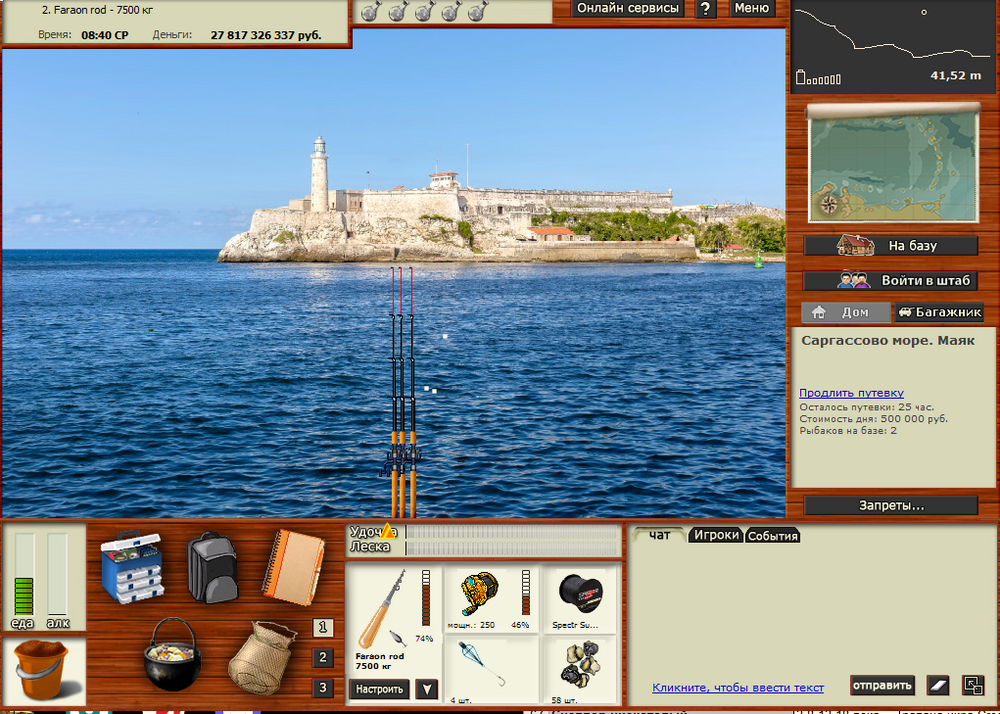Open the Меню dropdown

[752, 8]
